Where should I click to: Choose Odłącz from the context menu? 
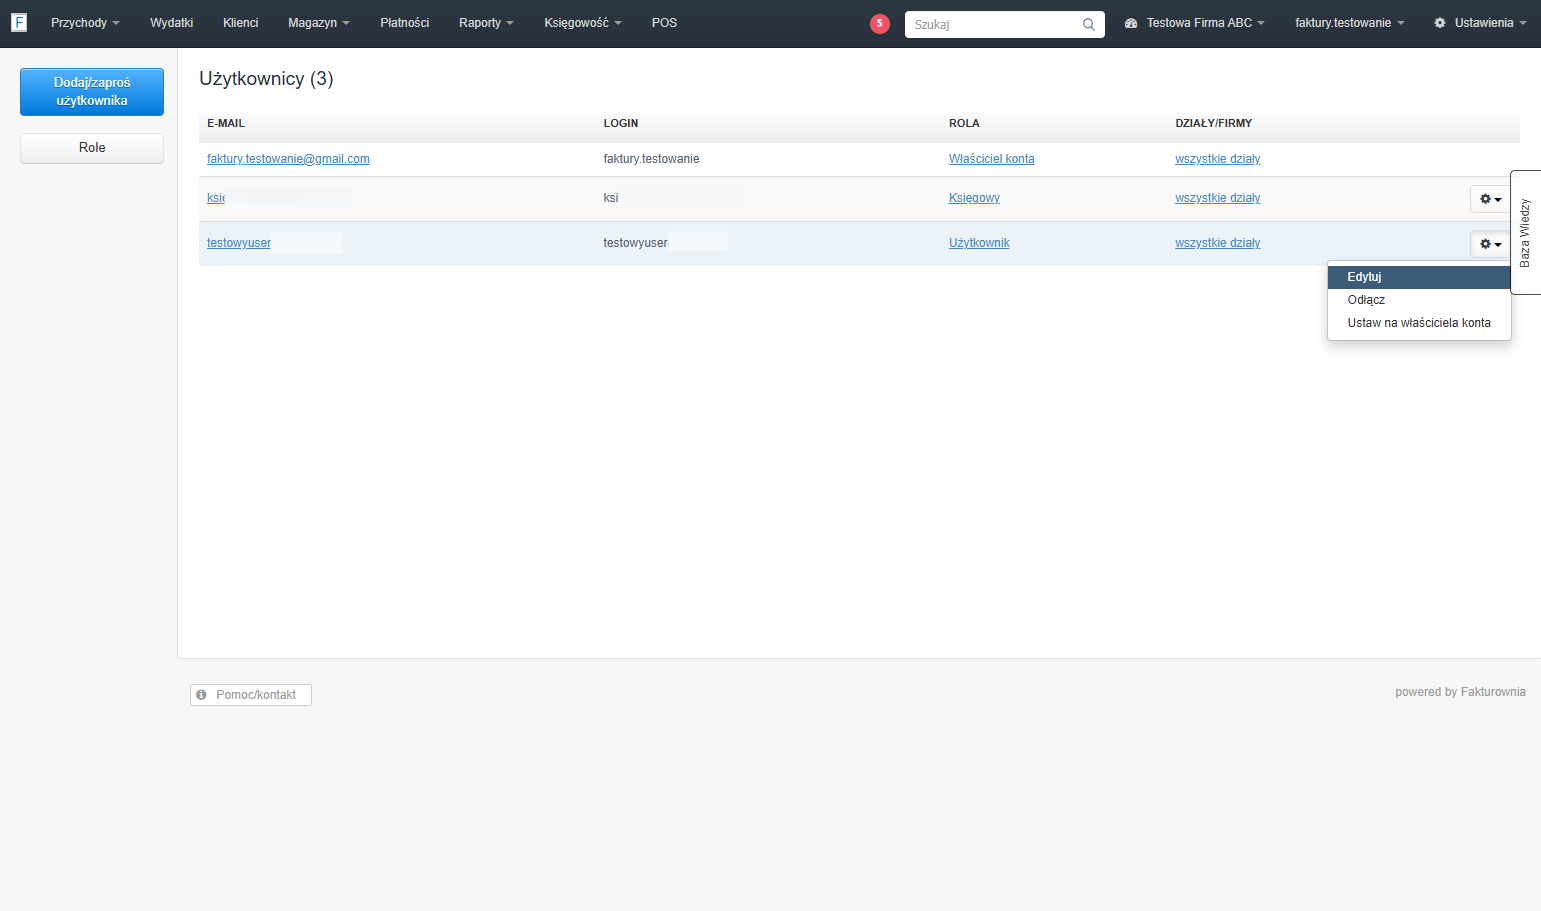(1418, 300)
